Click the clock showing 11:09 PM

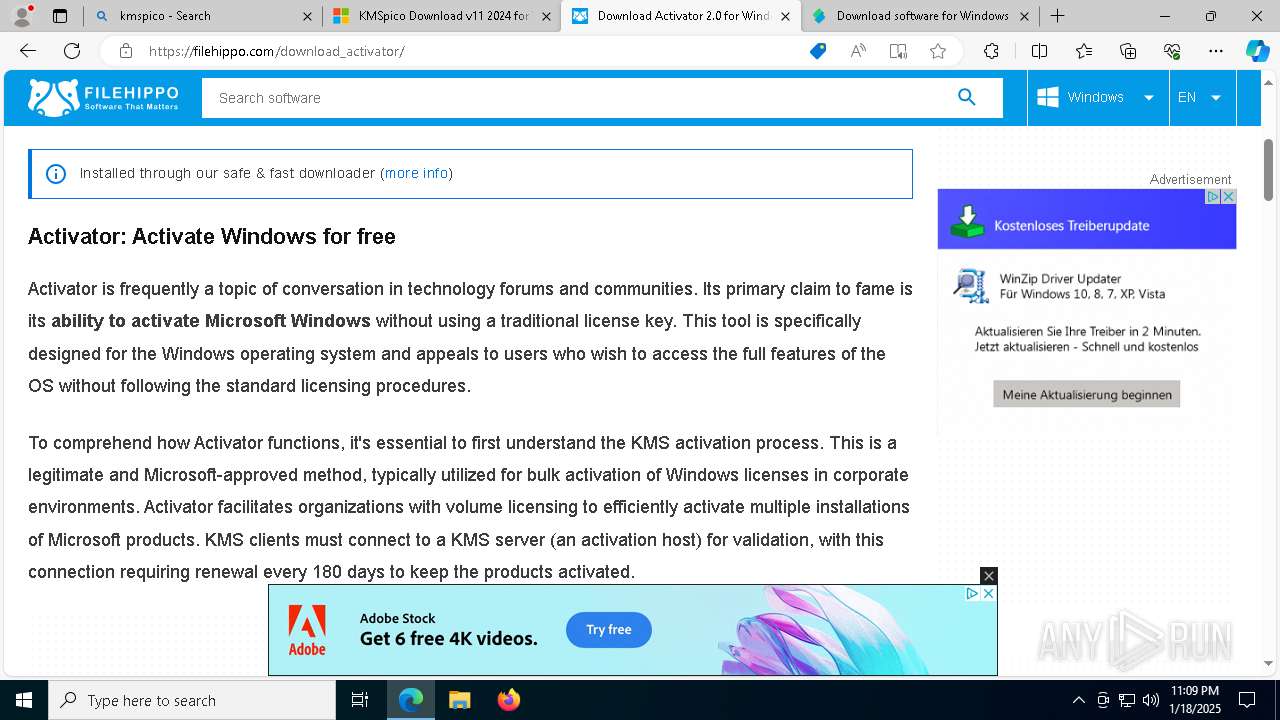(1194, 700)
